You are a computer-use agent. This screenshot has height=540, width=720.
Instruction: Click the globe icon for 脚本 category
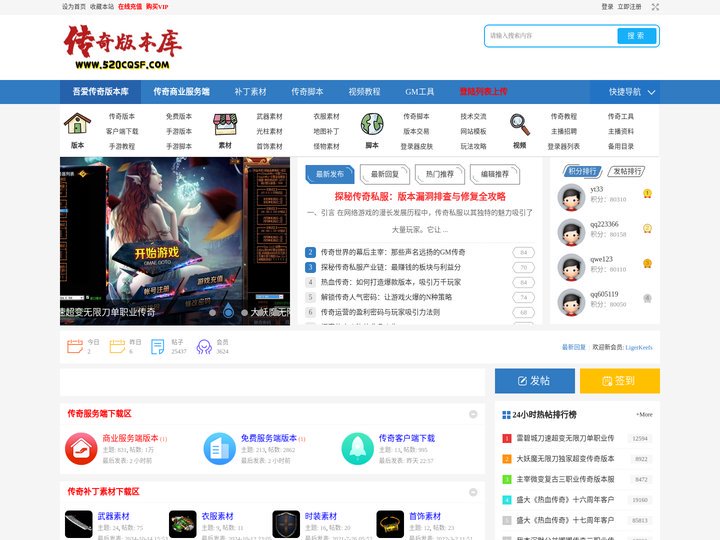[372, 124]
